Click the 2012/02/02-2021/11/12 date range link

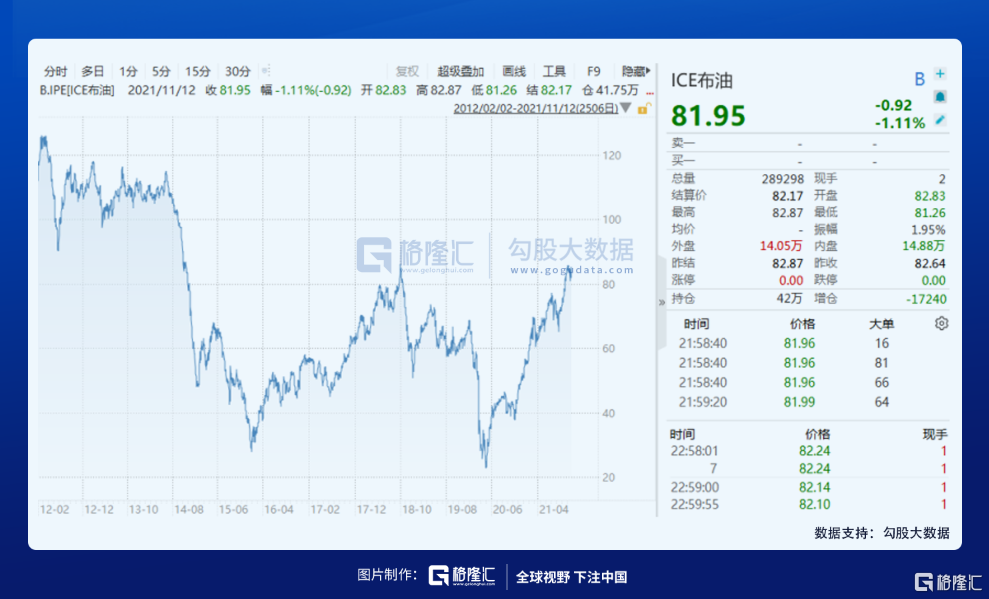(x=535, y=108)
